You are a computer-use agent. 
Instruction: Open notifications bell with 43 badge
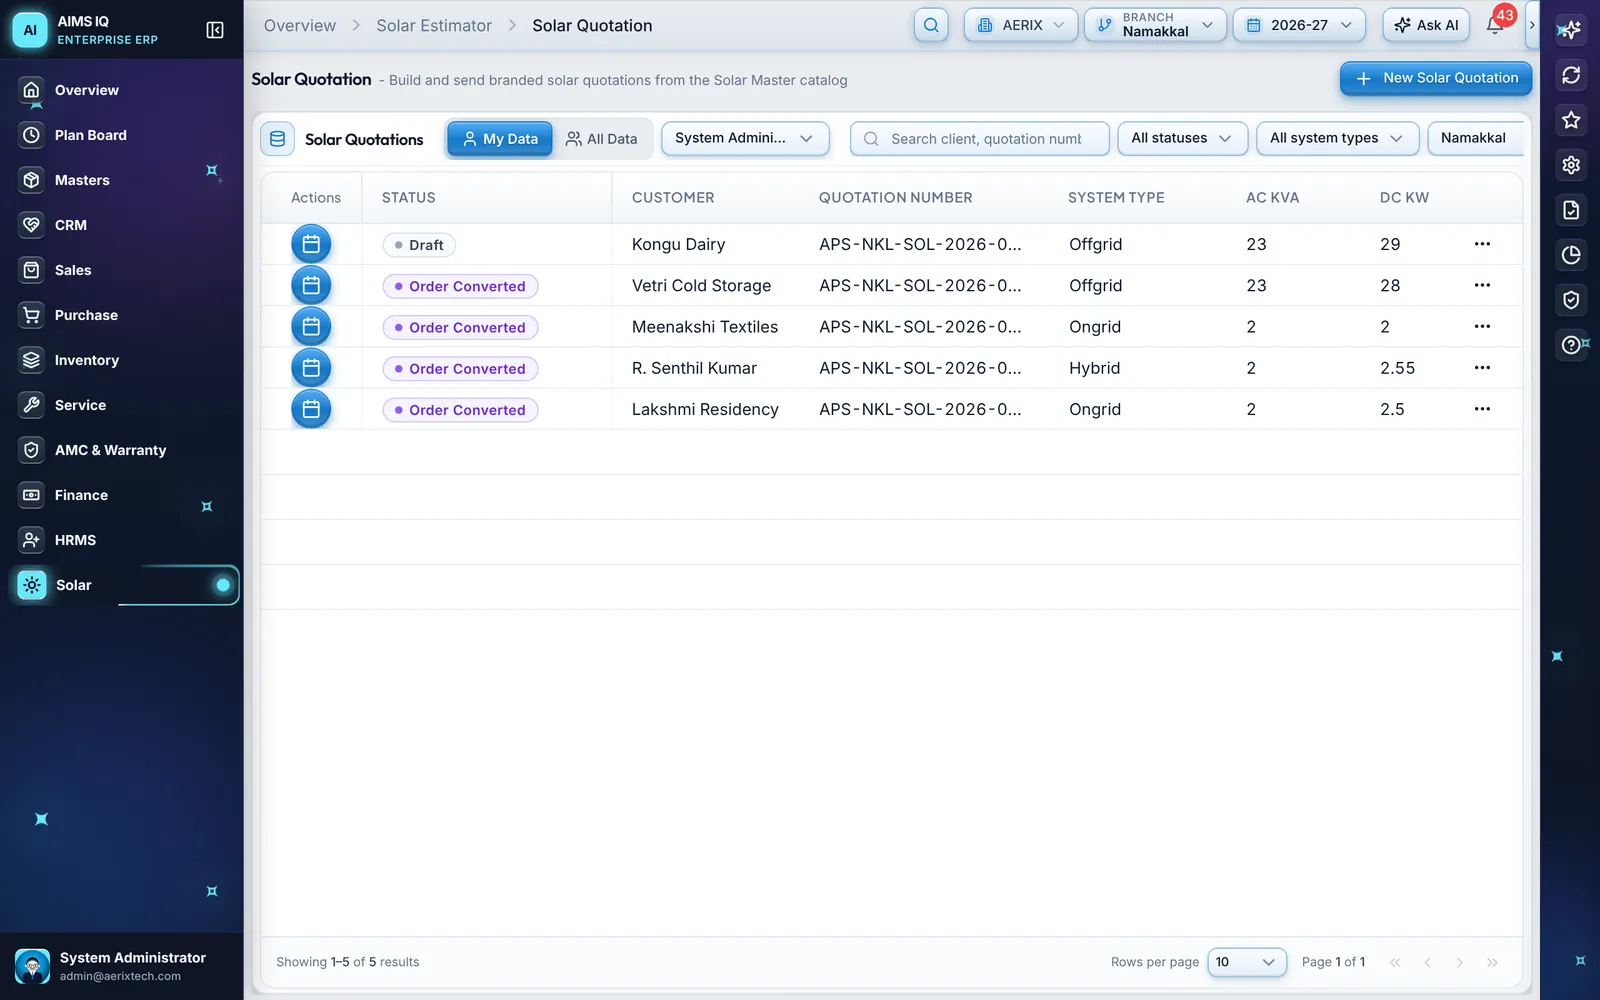tap(1495, 25)
